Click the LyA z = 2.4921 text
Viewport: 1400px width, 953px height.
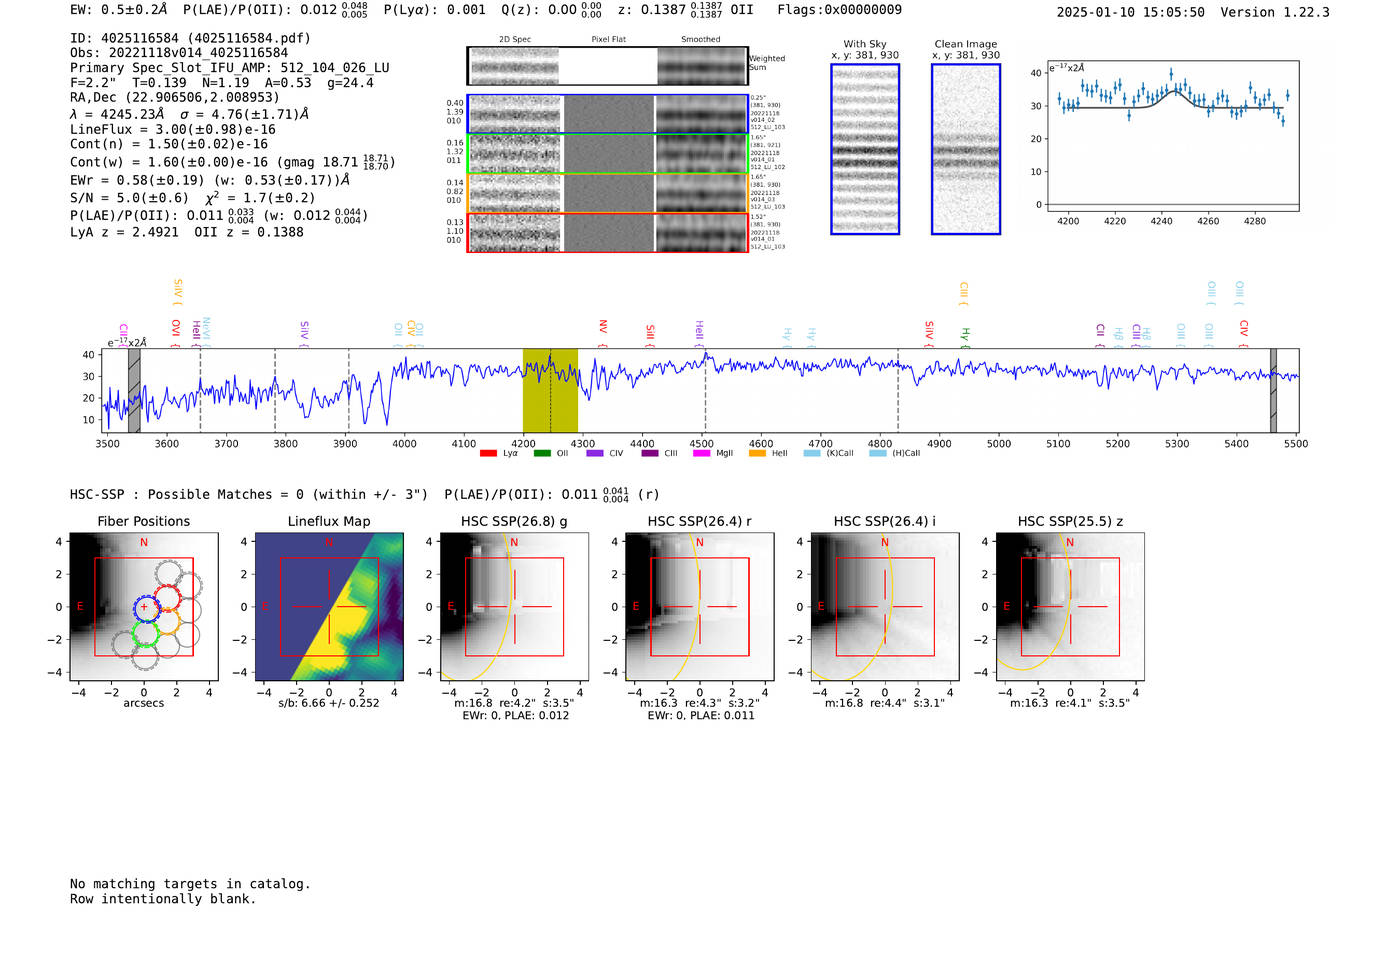point(124,232)
